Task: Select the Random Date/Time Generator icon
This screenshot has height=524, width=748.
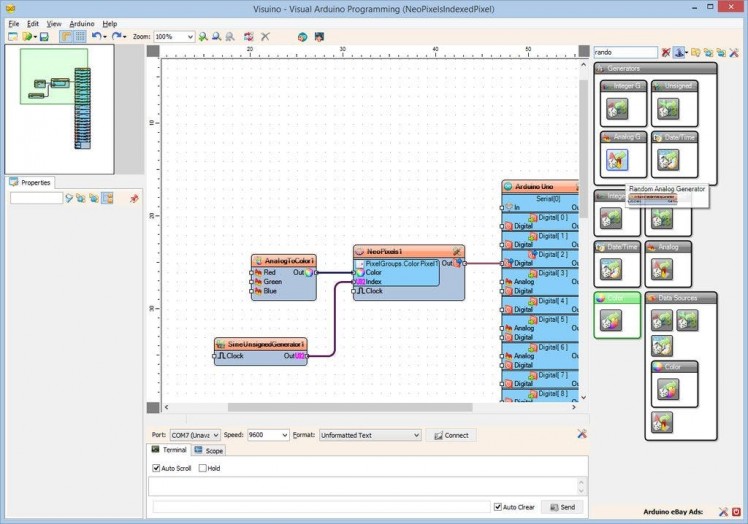Action: pos(668,159)
